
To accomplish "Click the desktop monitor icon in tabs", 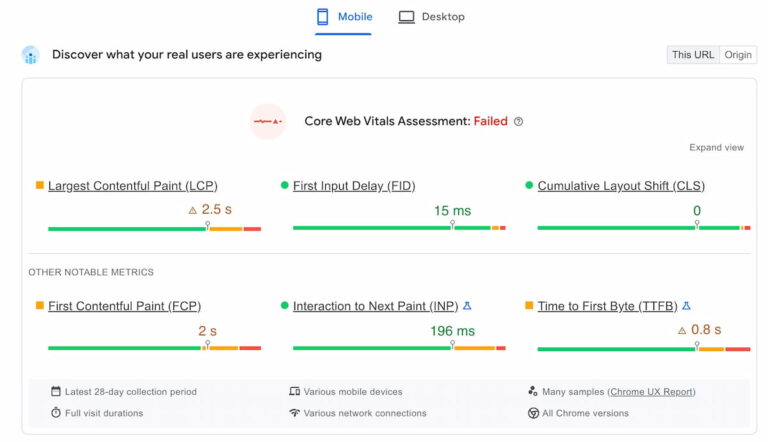I will pos(406,17).
